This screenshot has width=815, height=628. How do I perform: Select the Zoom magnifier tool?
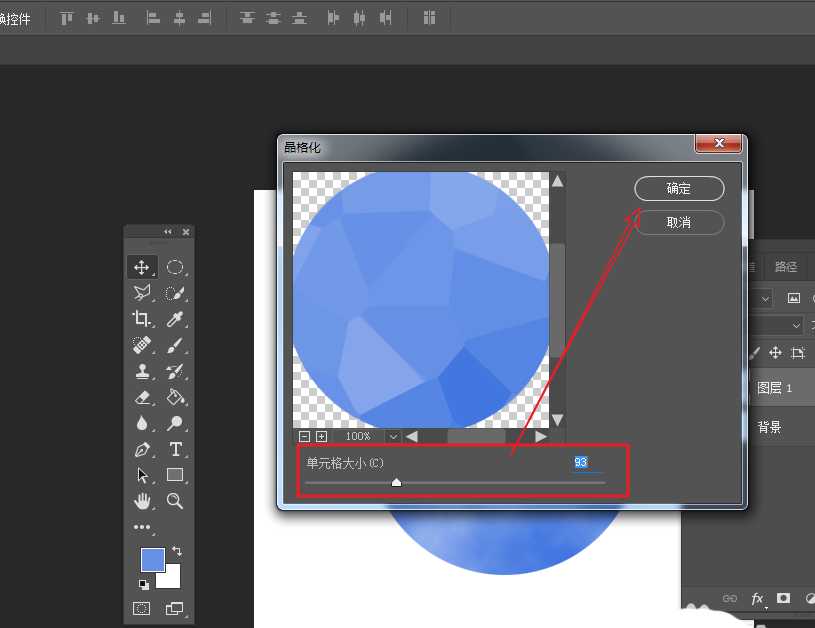click(175, 501)
